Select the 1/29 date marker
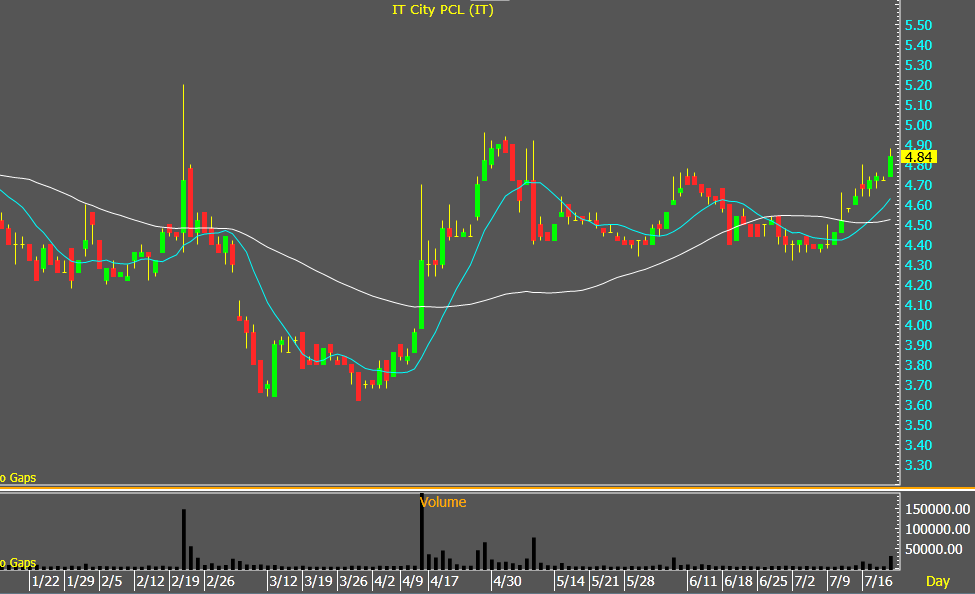Screen dimensions: 975x594 [x=81, y=582]
